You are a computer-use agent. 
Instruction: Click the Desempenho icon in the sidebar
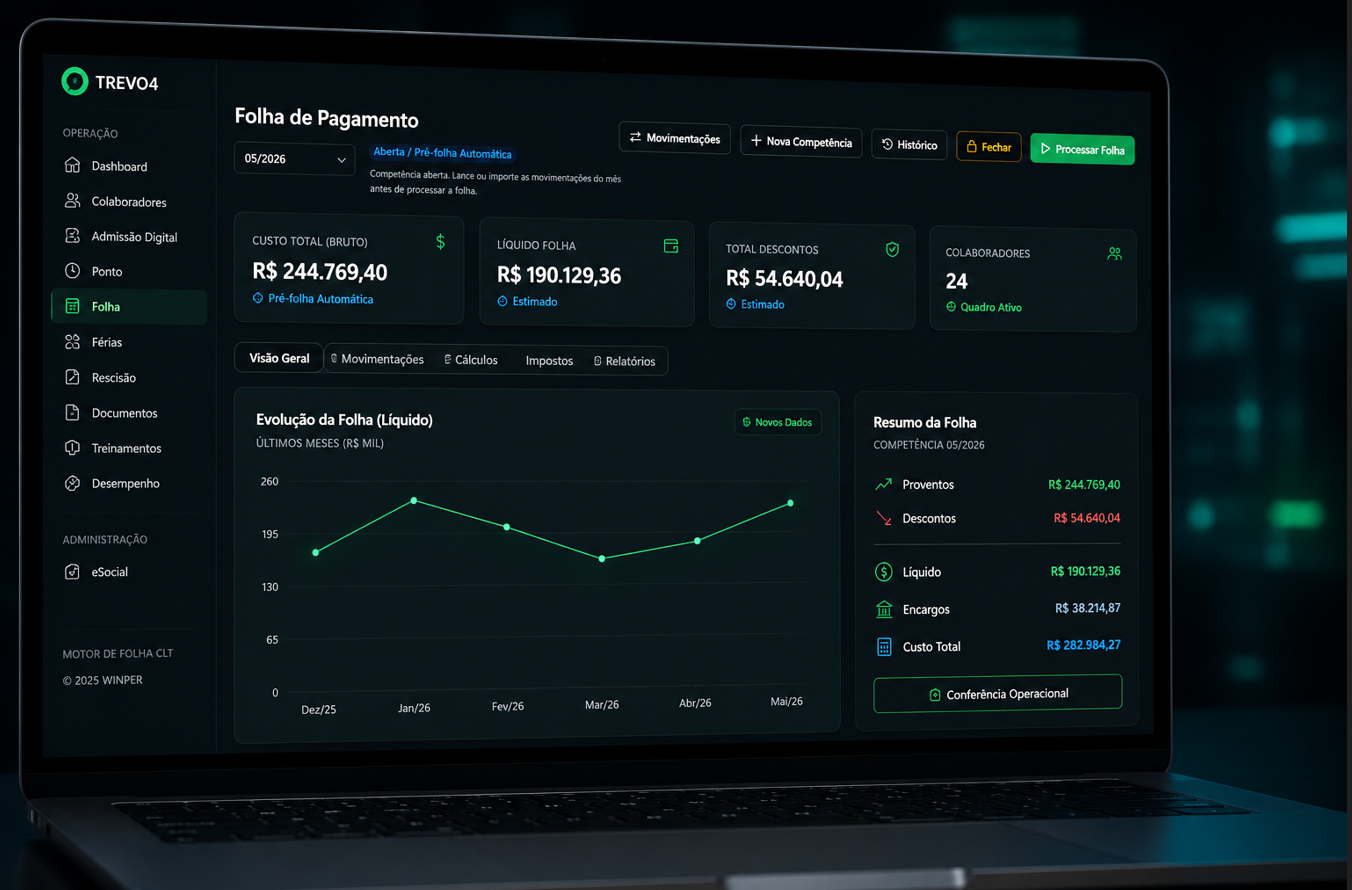[x=72, y=483]
